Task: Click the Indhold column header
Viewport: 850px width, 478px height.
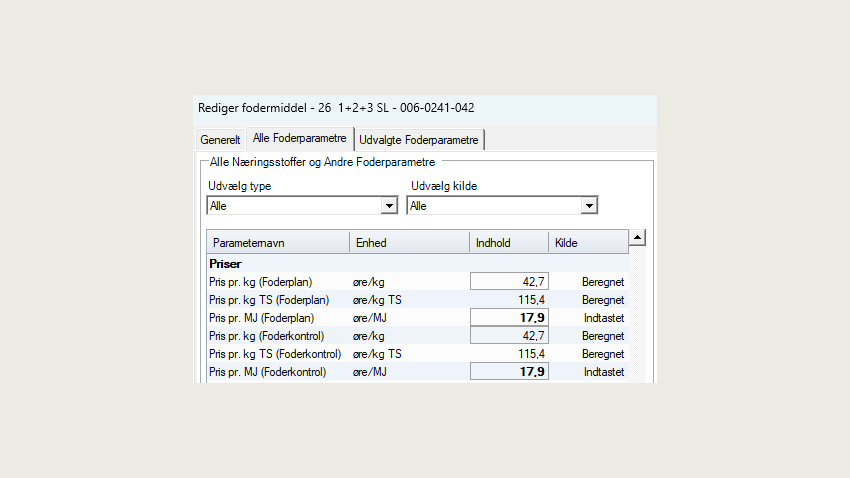Action: click(509, 243)
